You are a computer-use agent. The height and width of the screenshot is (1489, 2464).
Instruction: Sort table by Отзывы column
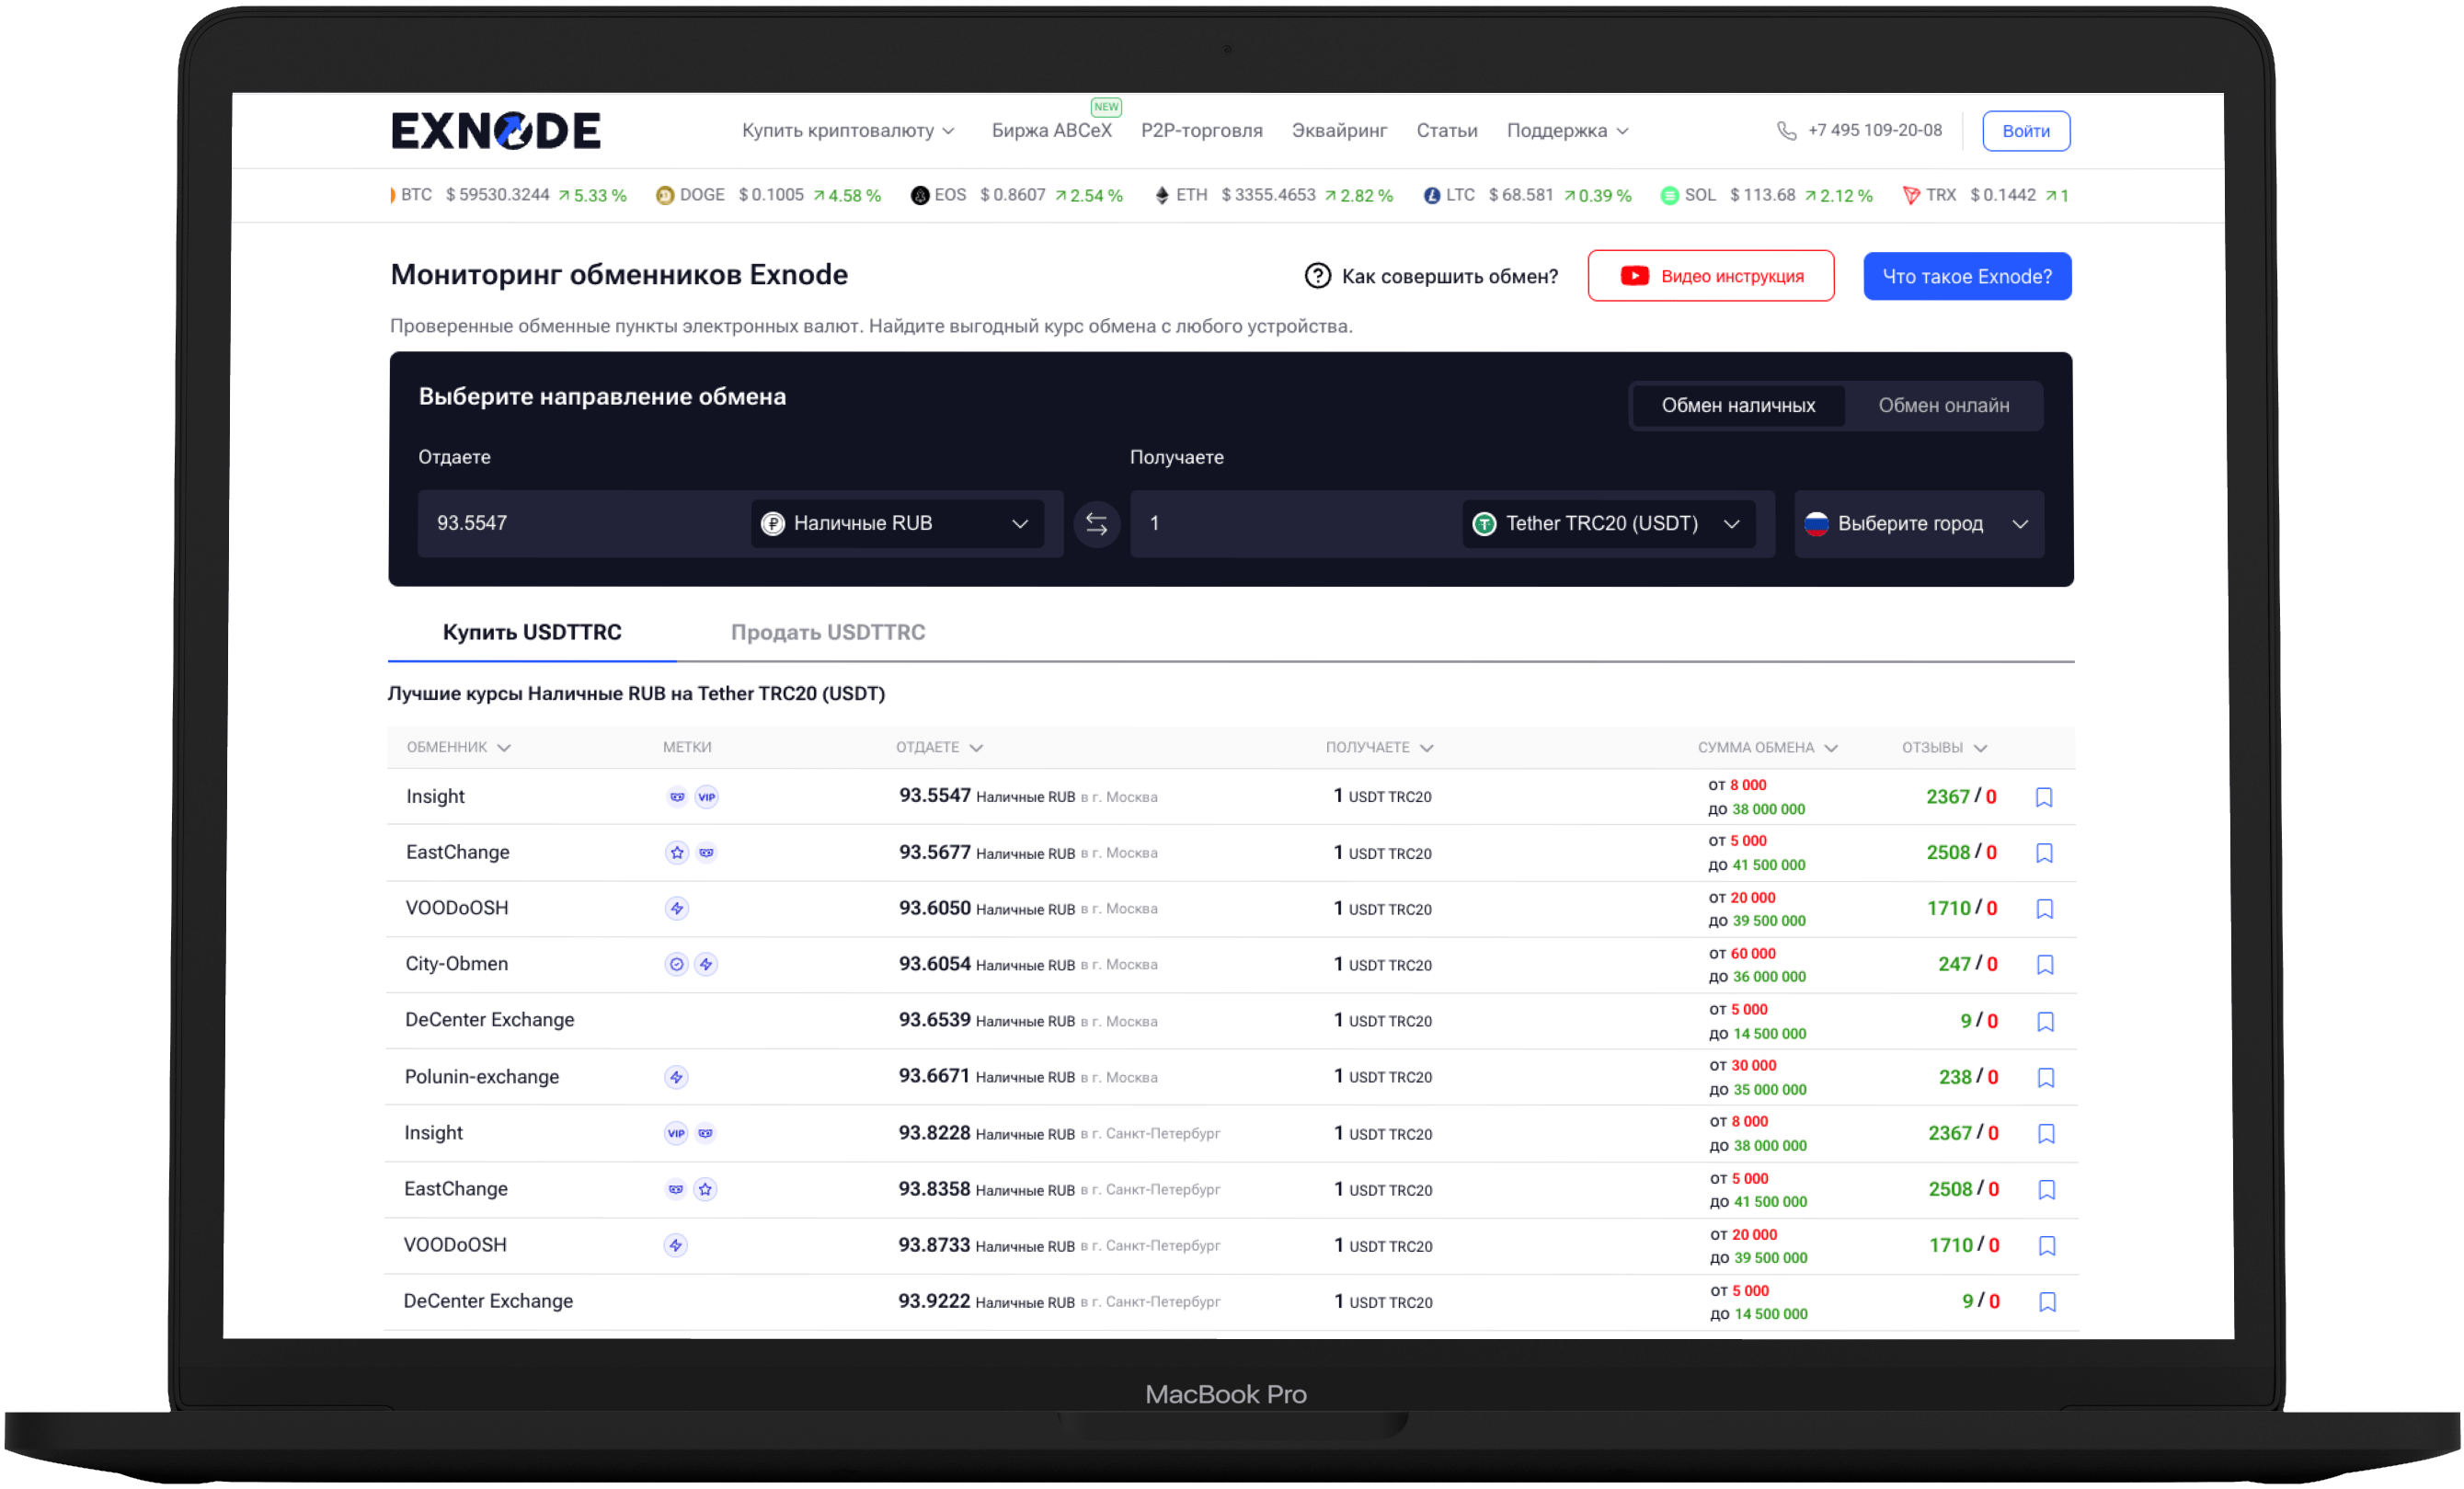(1944, 748)
